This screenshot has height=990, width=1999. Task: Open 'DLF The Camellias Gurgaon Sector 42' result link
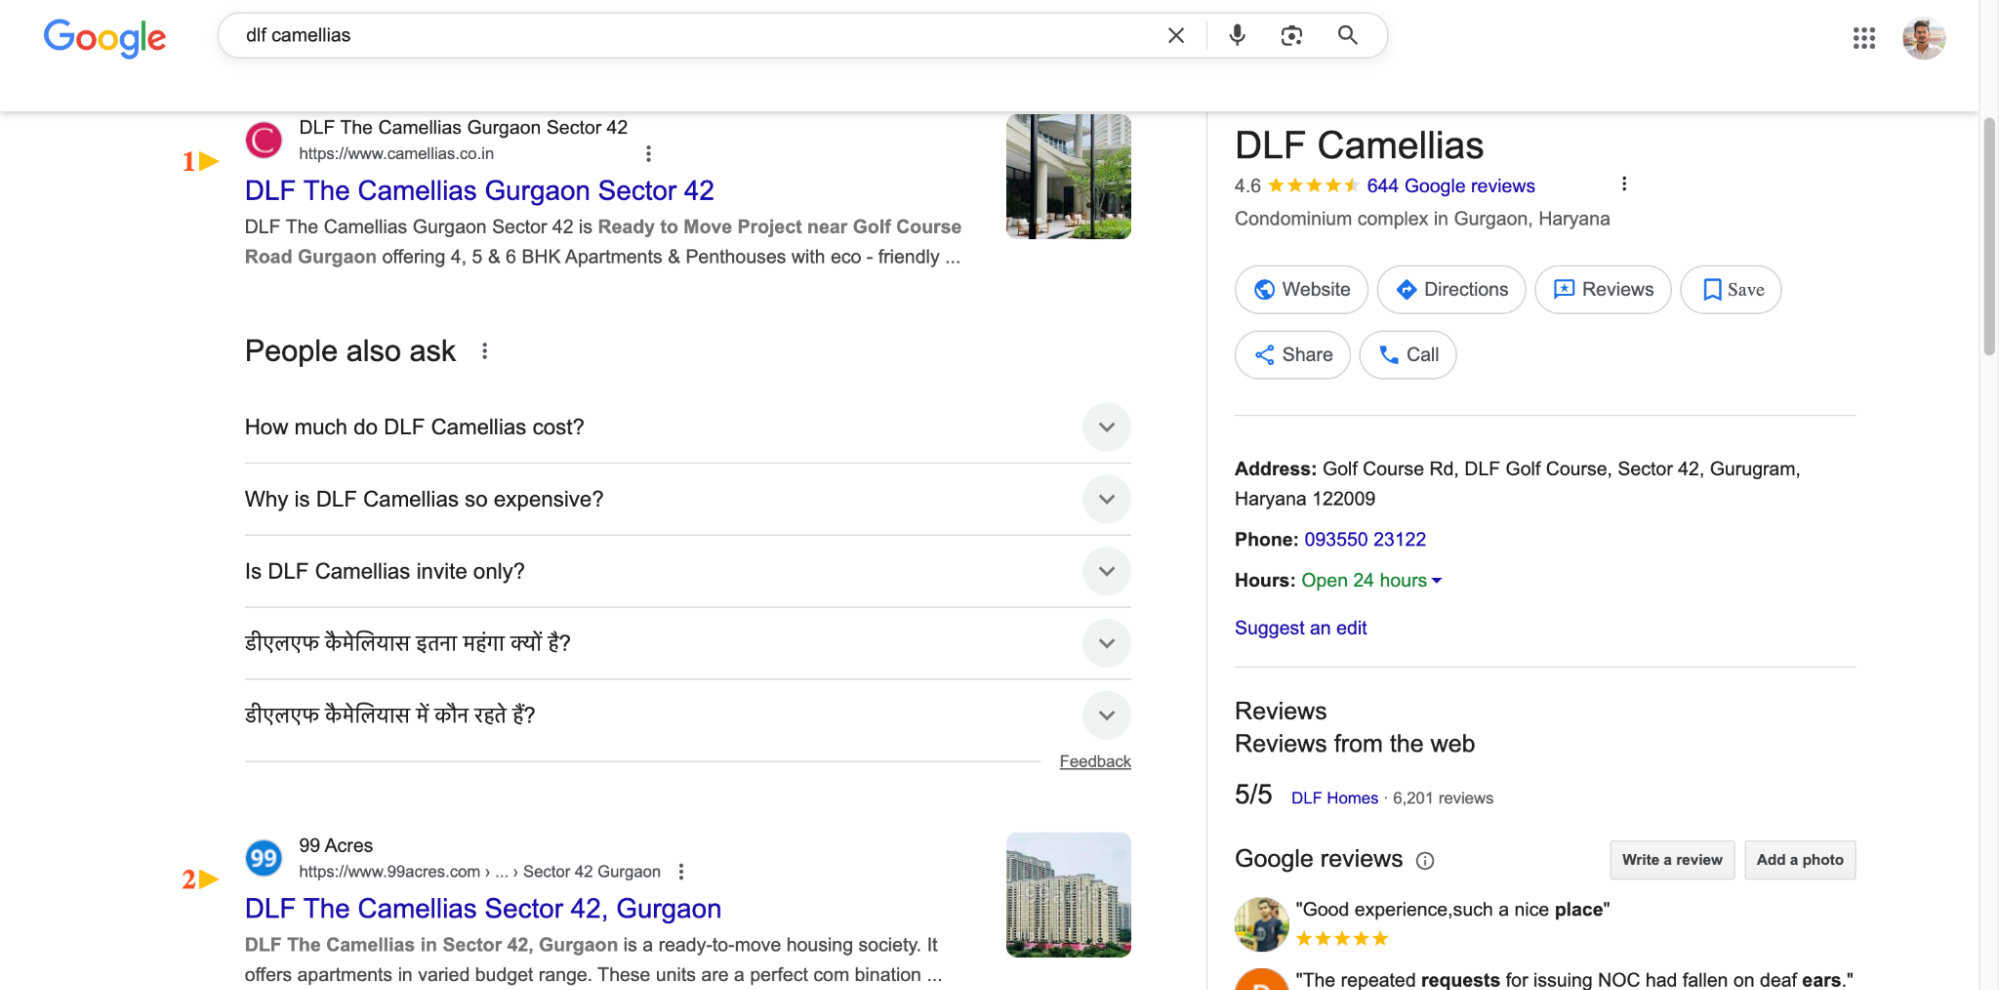pos(479,190)
